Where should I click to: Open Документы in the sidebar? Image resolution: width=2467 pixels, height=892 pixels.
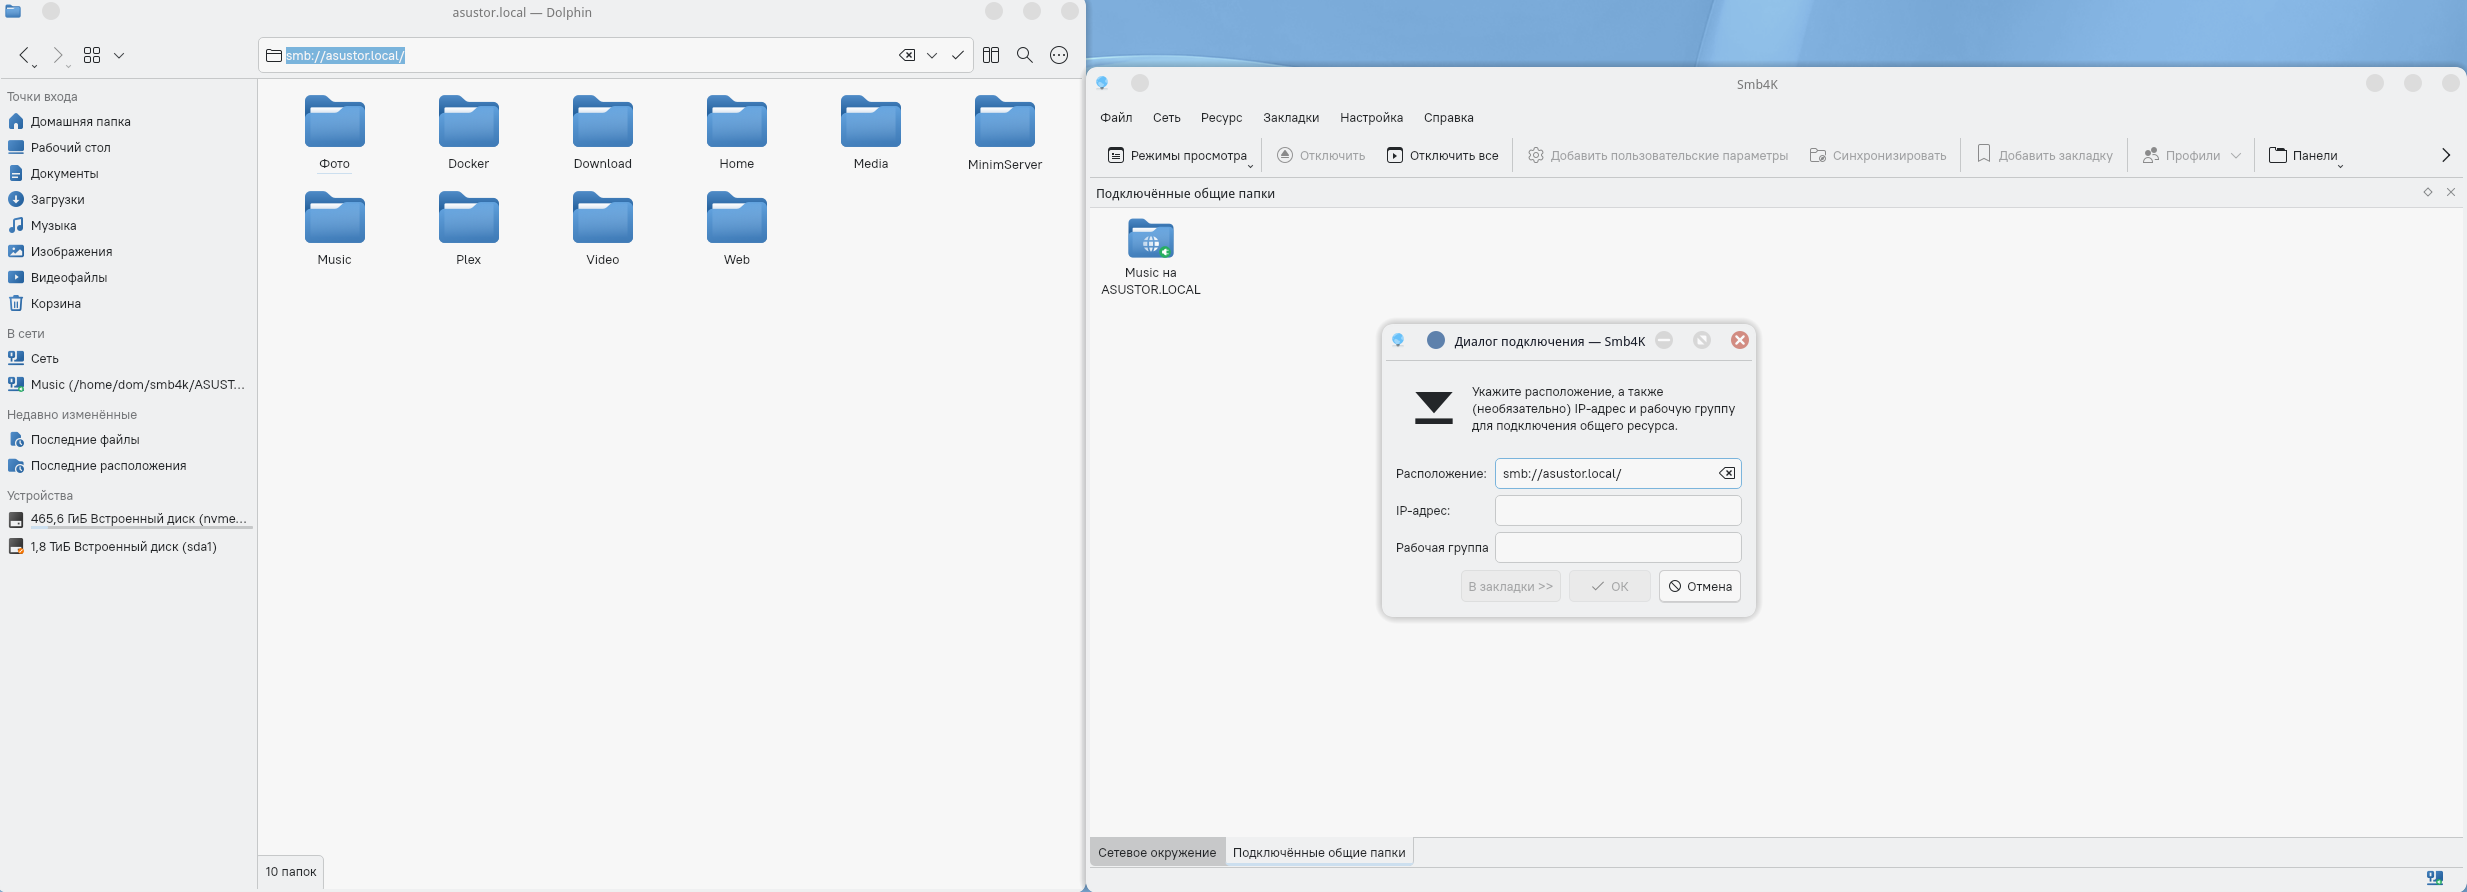coord(128,173)
